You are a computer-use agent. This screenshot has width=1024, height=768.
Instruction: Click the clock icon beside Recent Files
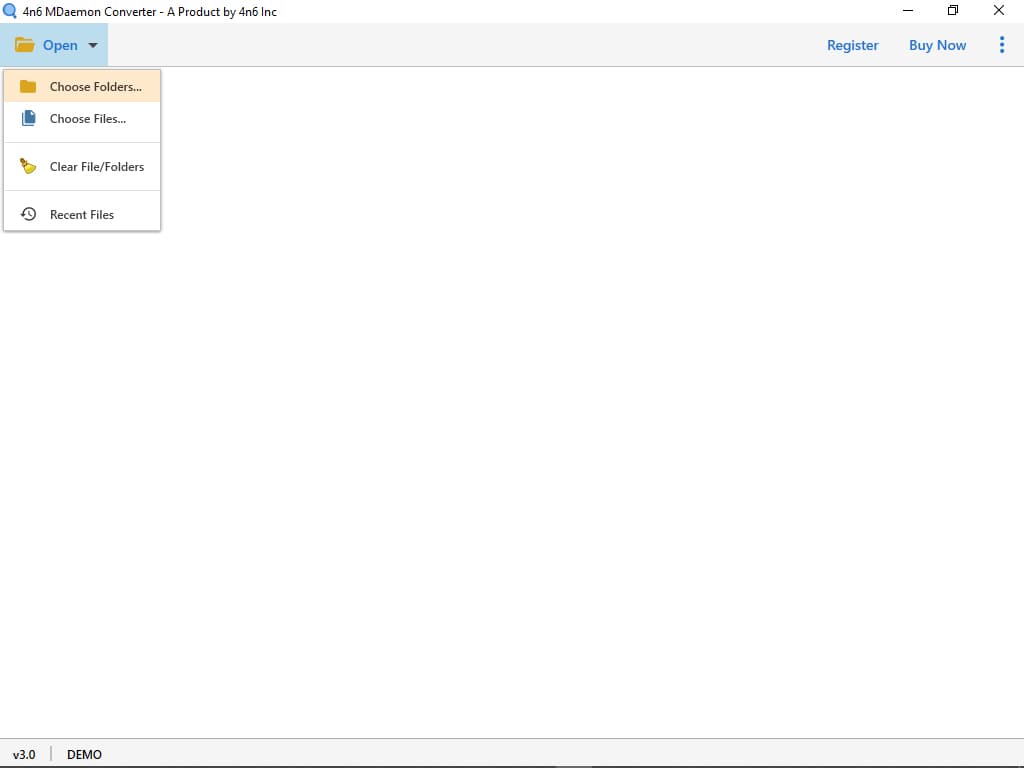(x=28, y=214)
